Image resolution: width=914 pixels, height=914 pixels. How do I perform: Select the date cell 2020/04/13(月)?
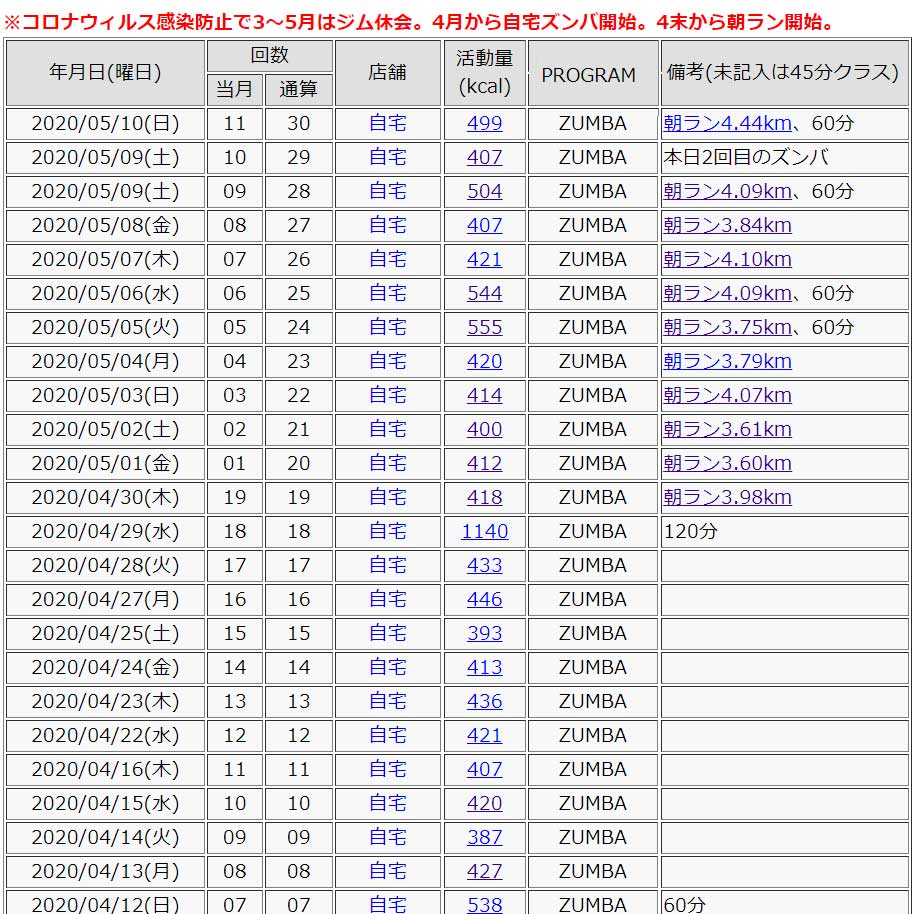tap(106, 871)
